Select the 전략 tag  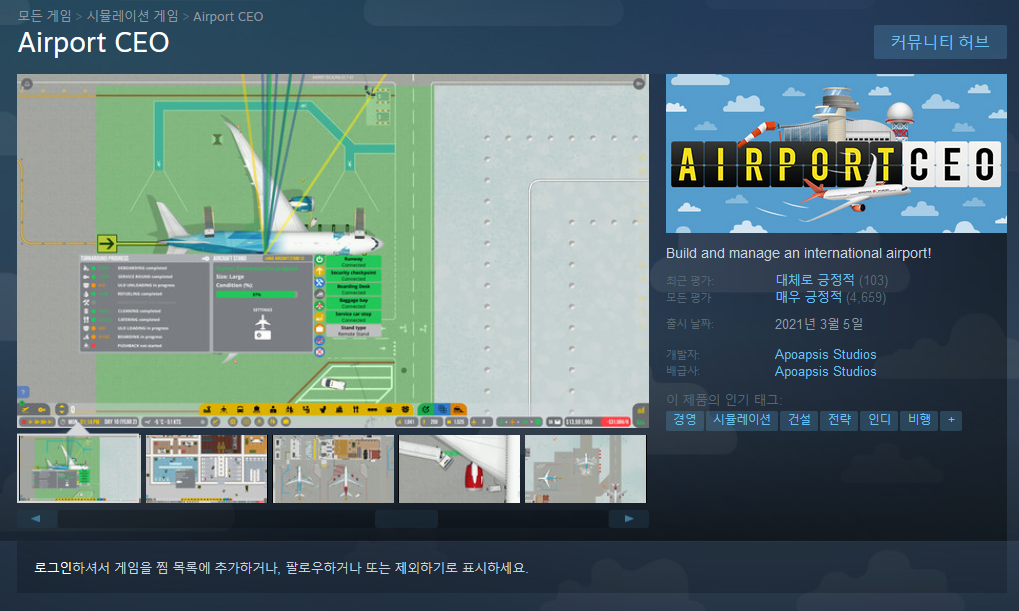point(839,420)
